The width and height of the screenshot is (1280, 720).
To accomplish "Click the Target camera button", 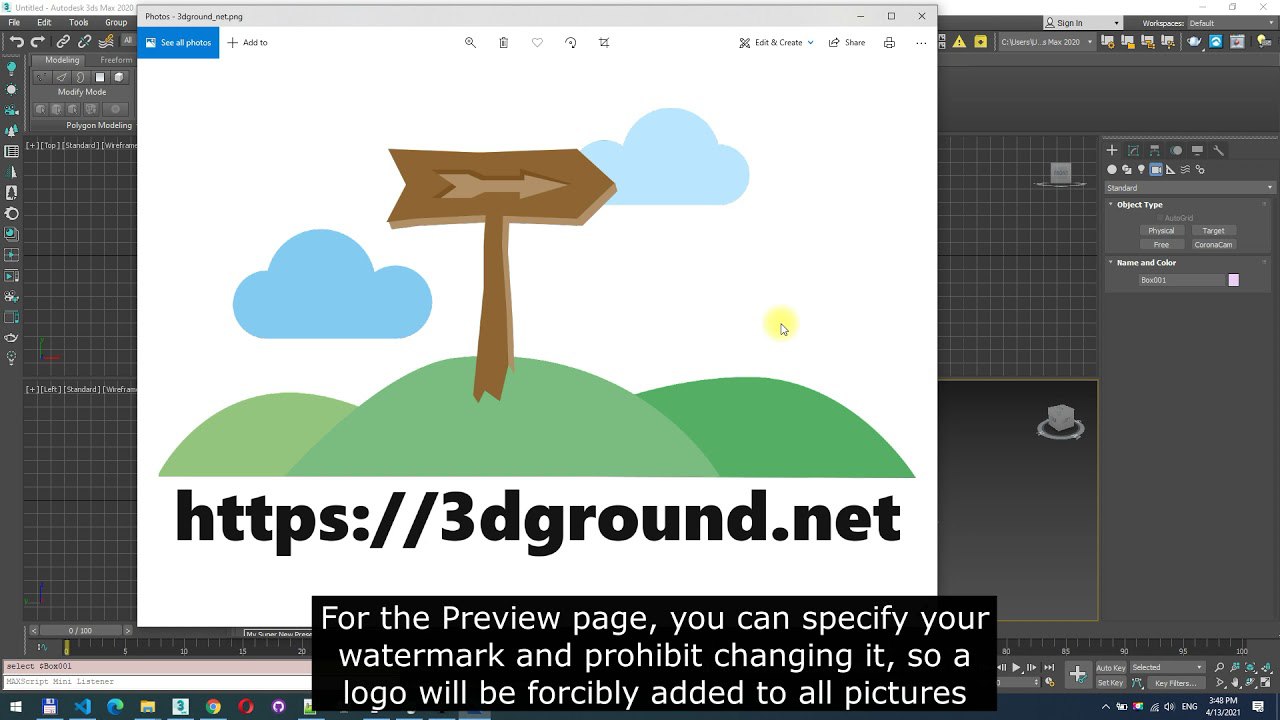I will (x=1213, y=231).
